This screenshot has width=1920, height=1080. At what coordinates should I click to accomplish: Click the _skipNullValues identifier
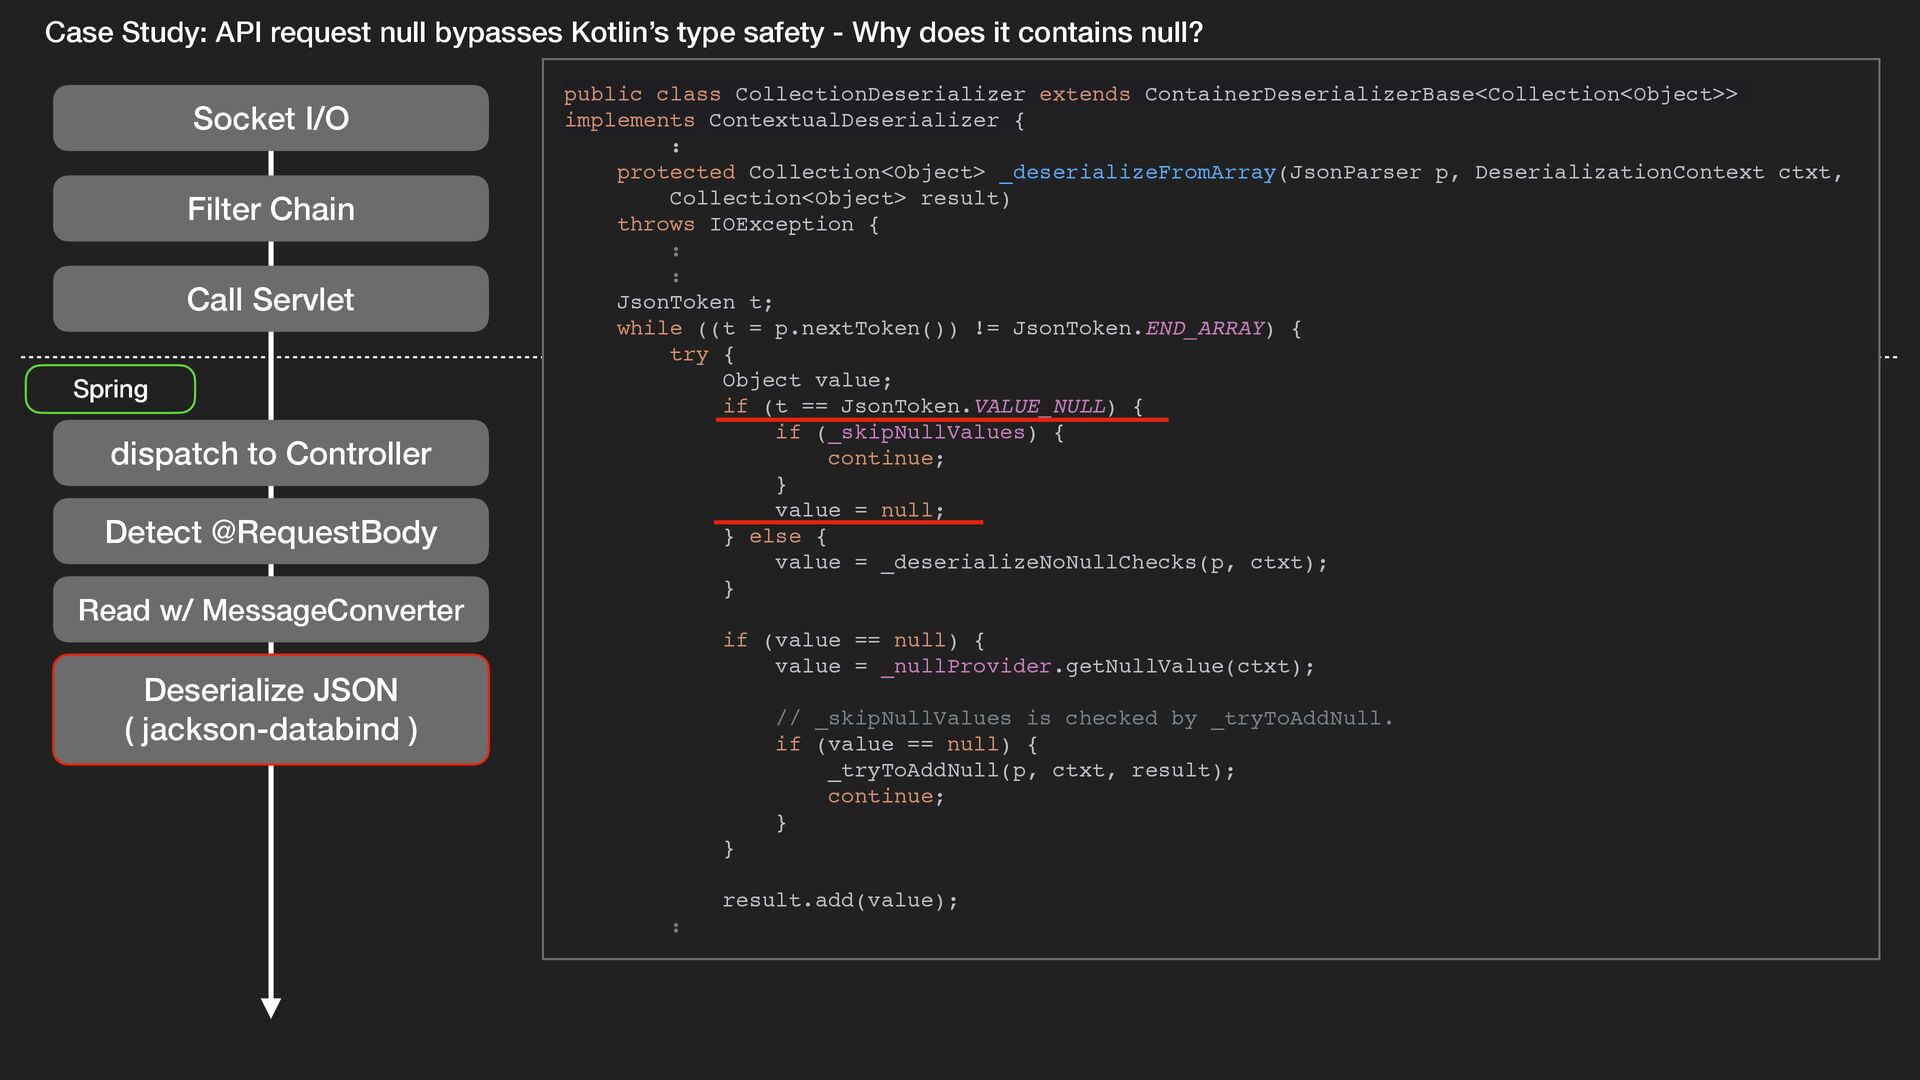pos(927,432)
